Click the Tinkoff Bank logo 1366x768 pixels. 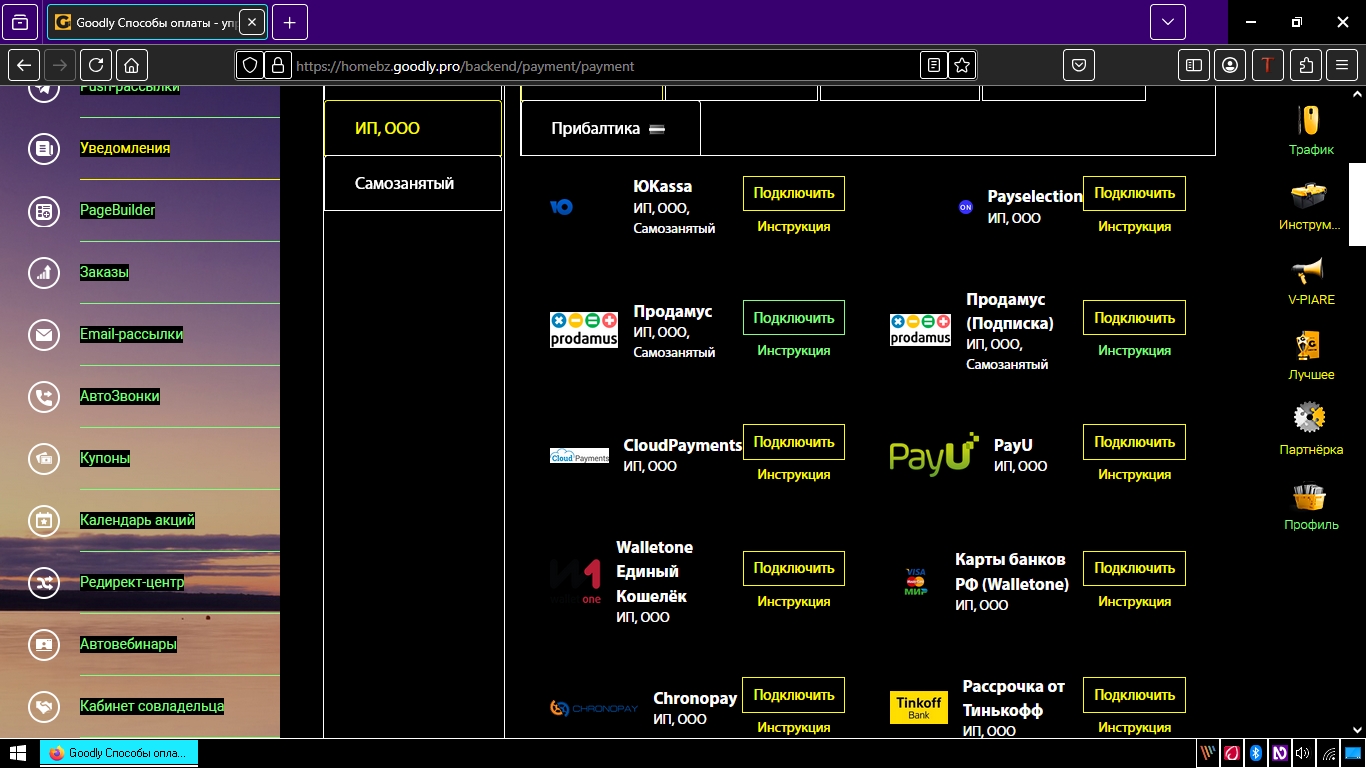918,707
